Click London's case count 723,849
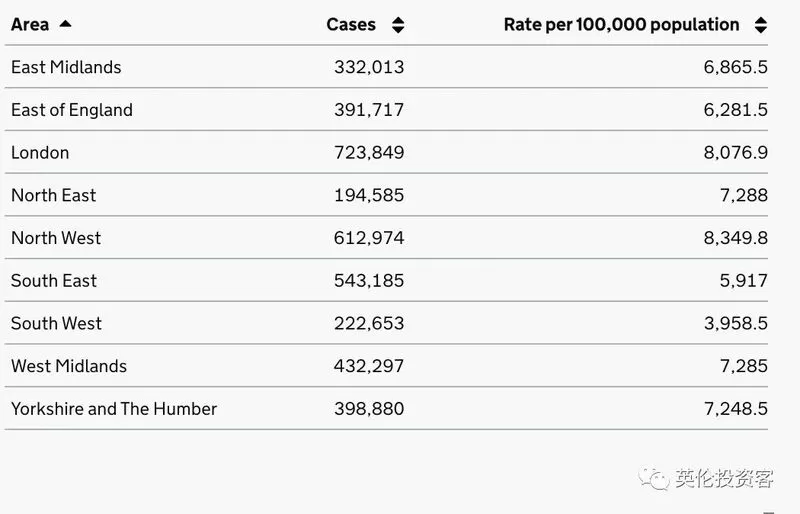800x514 pixels. click(x=369, y=152)
